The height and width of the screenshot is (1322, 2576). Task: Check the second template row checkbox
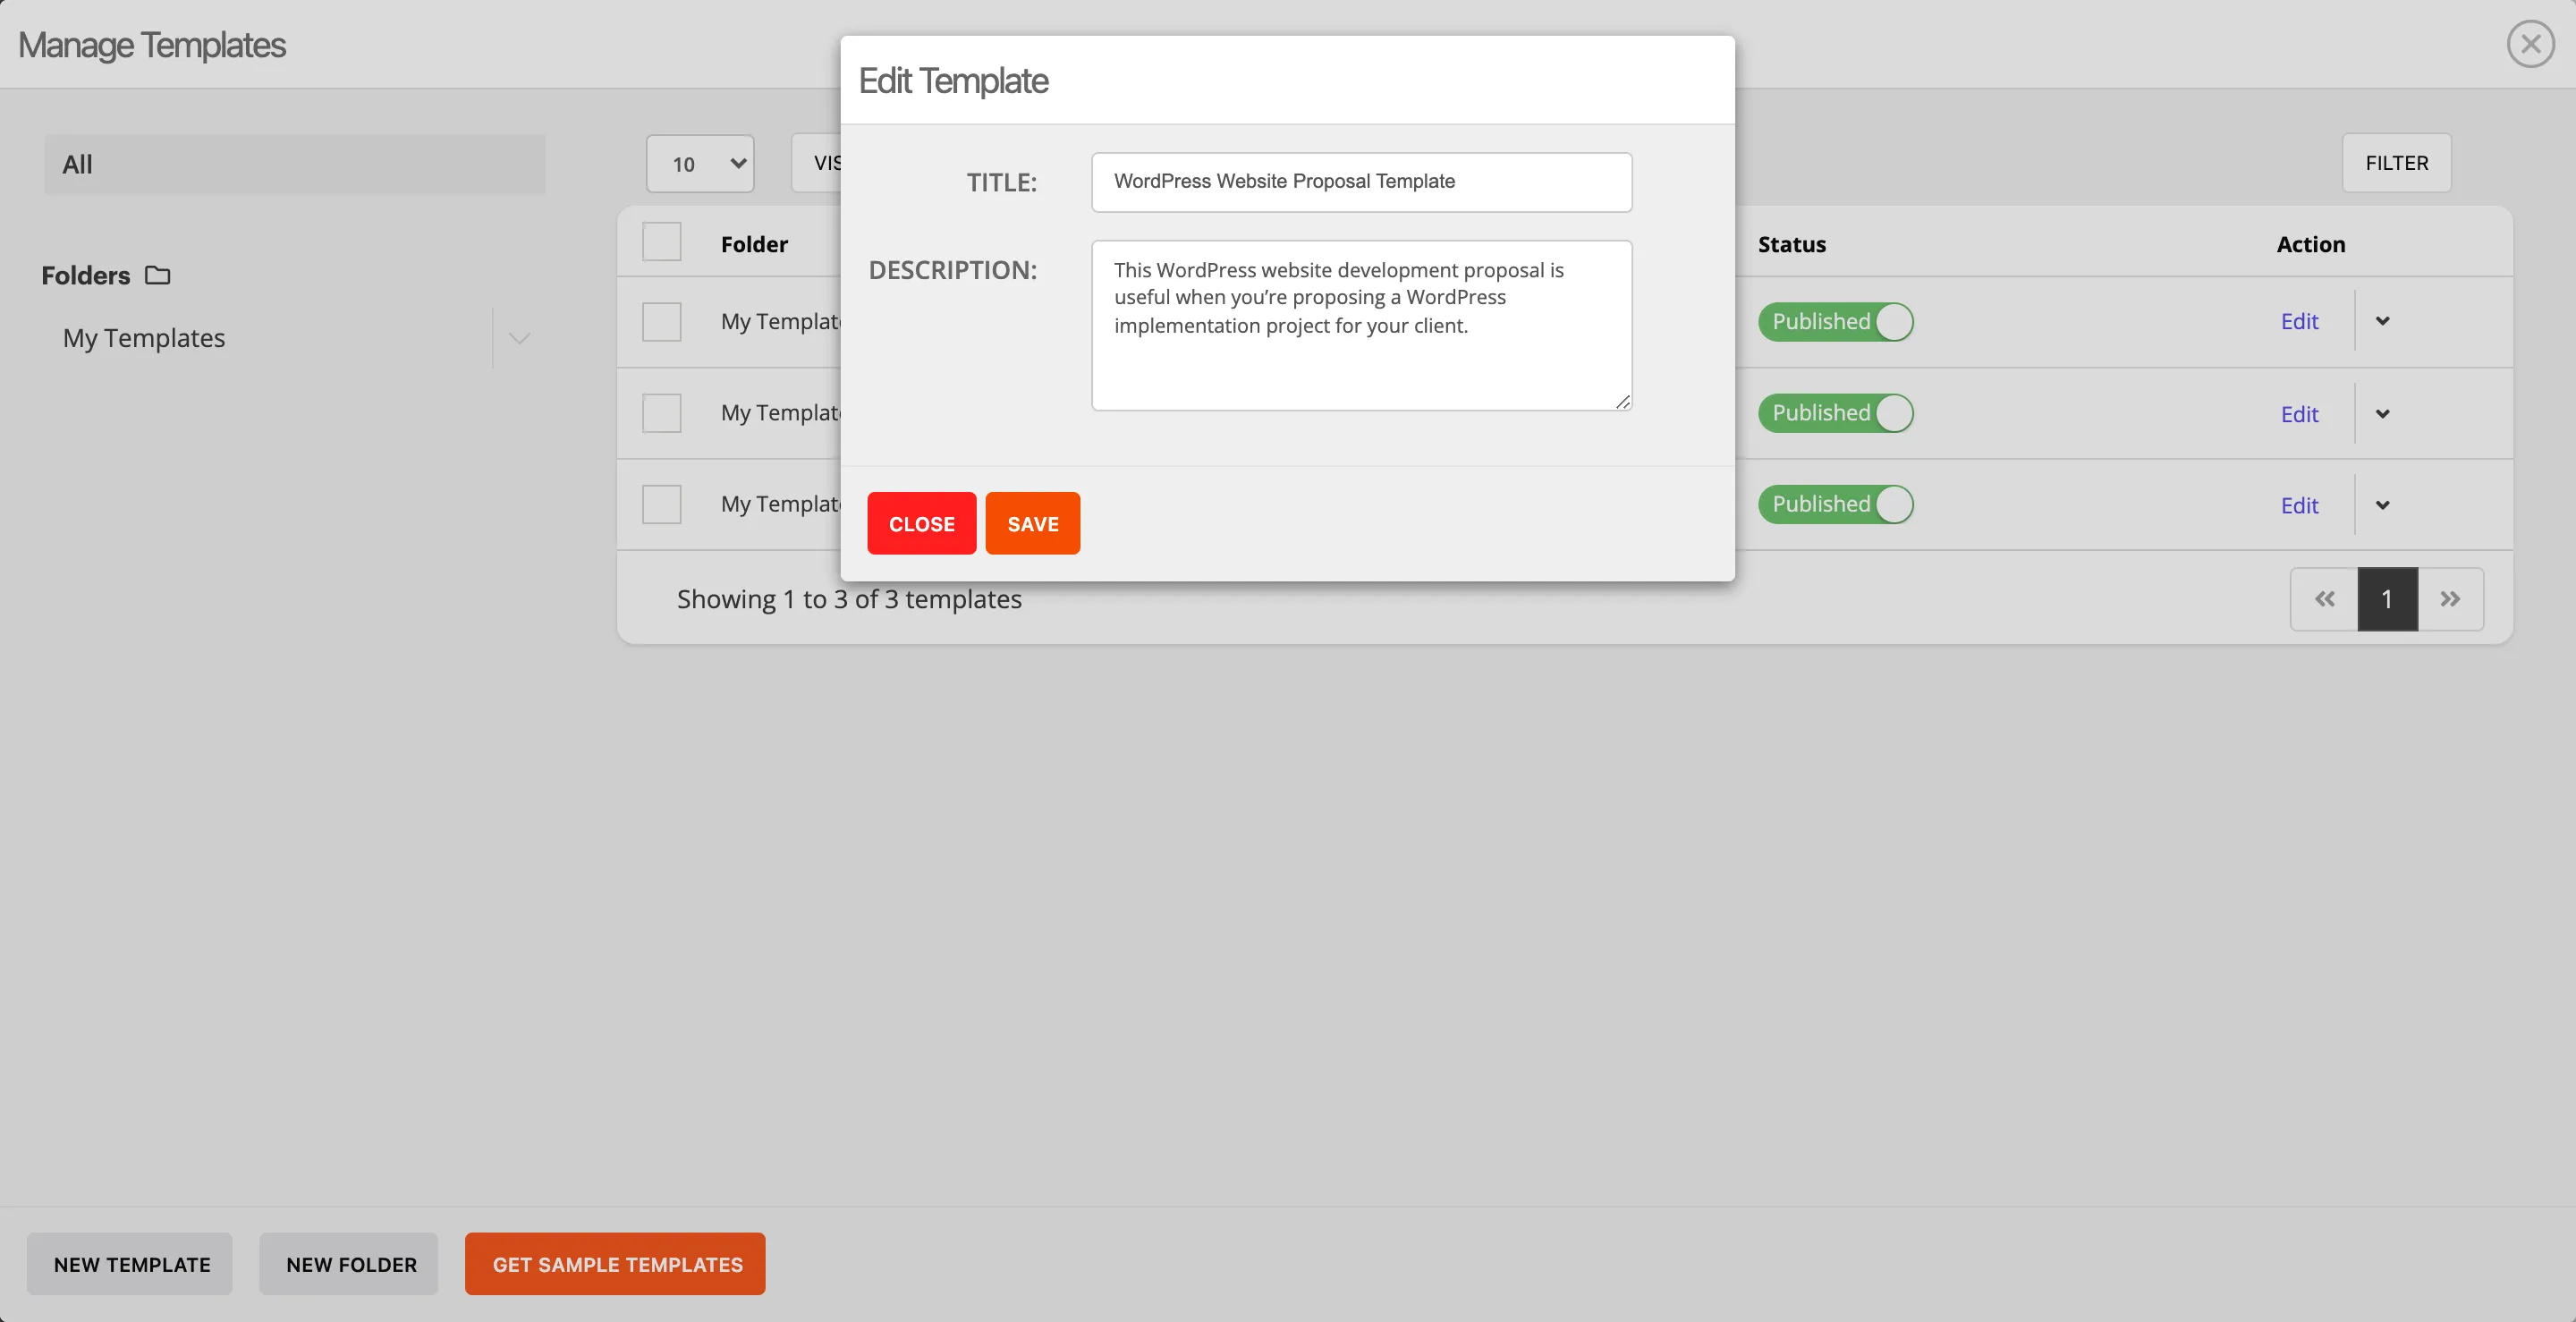click(x=661, y=412)
